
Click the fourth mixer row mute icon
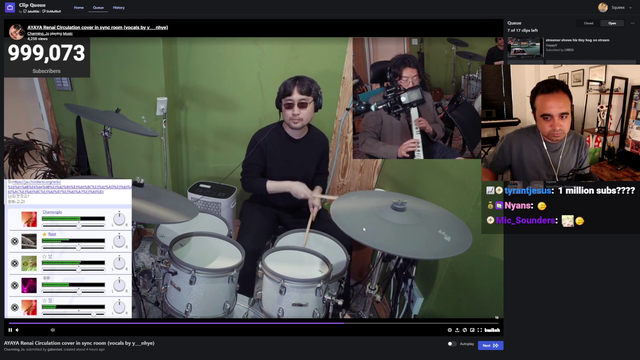15,285
